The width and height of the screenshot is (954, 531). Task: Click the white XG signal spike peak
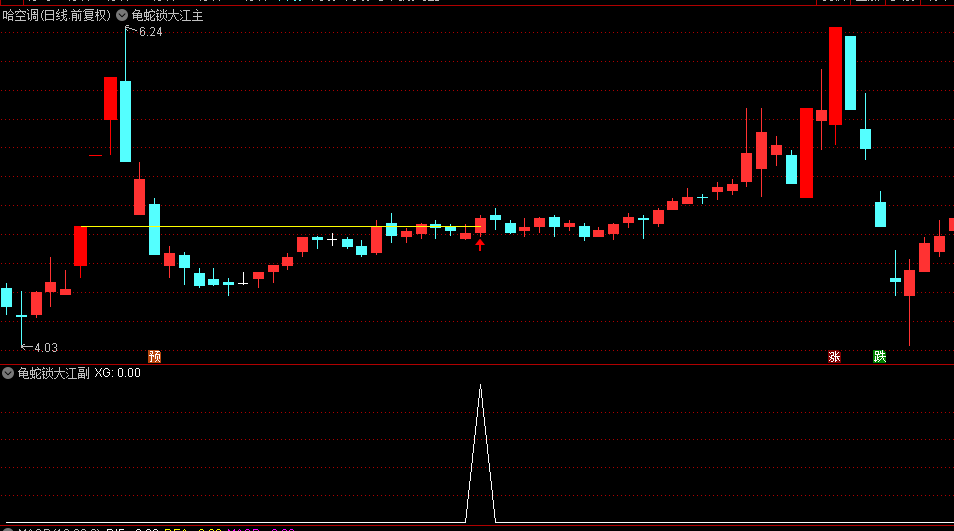[480, 387]
